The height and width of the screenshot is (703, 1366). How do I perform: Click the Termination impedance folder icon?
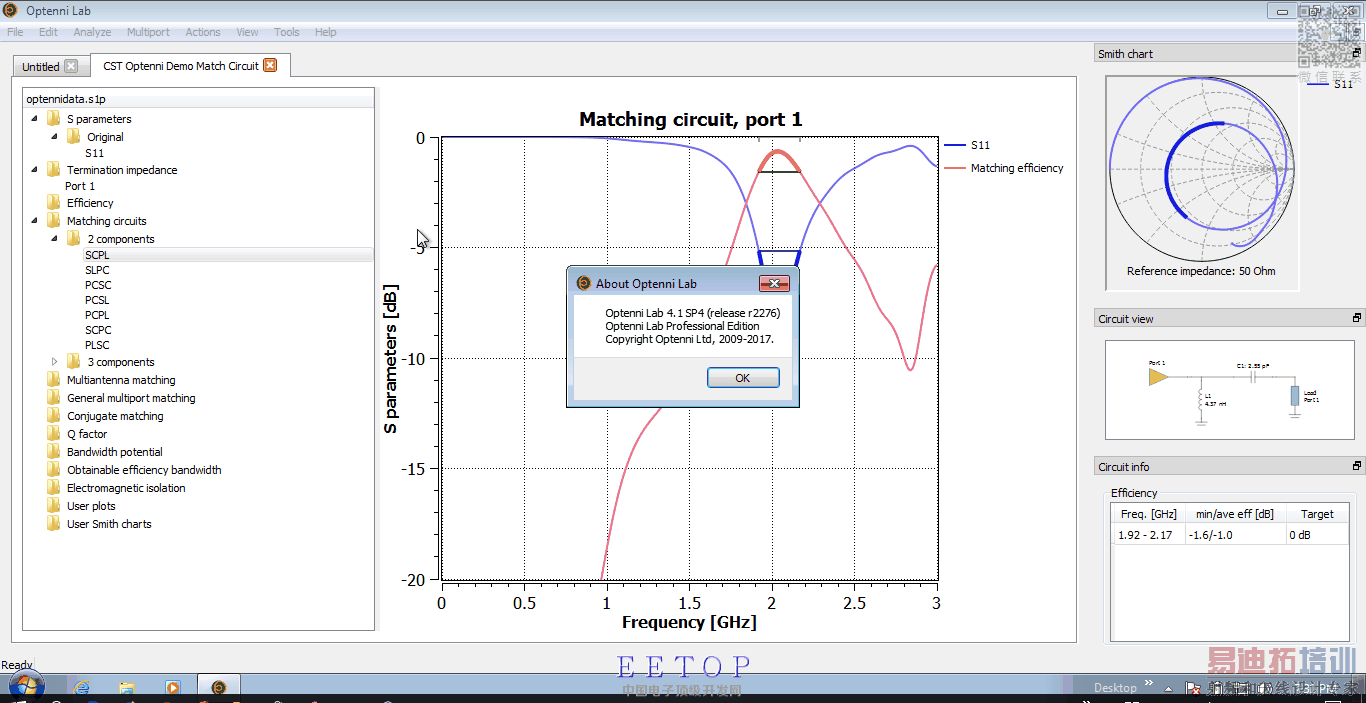pos(53,170)
